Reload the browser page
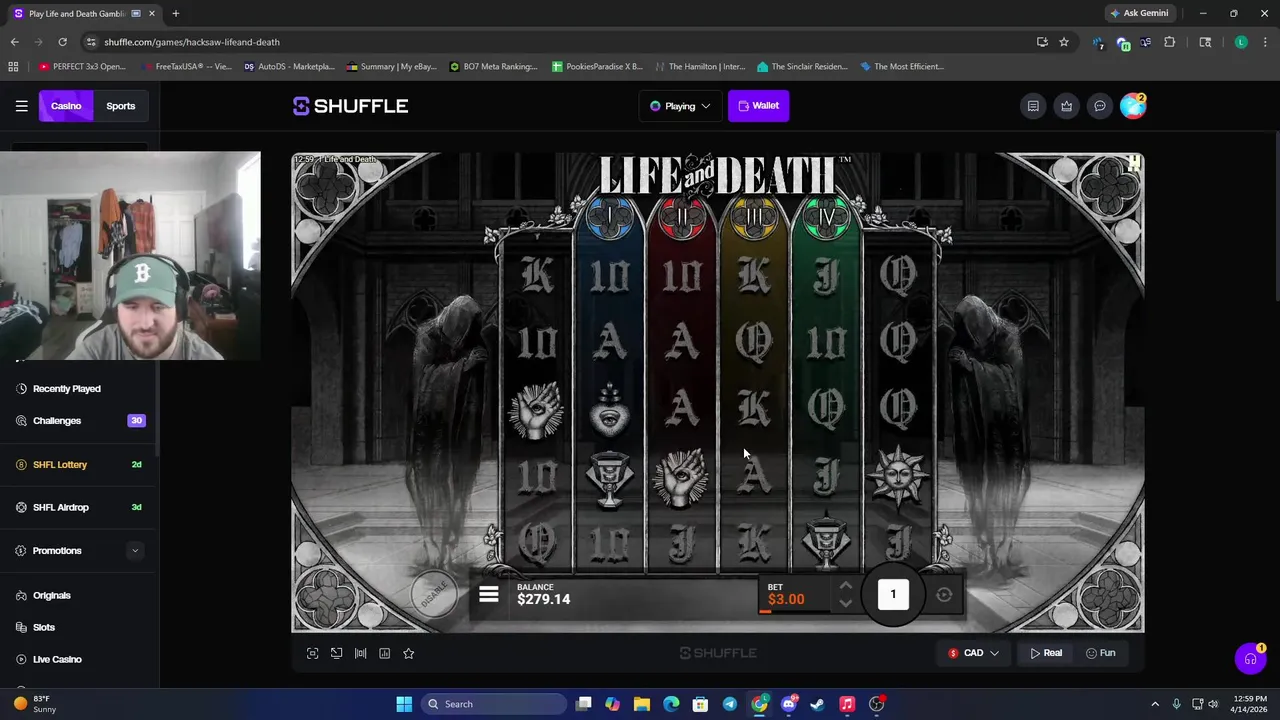The image size is (1280, 720). click(x=62, y=42)
